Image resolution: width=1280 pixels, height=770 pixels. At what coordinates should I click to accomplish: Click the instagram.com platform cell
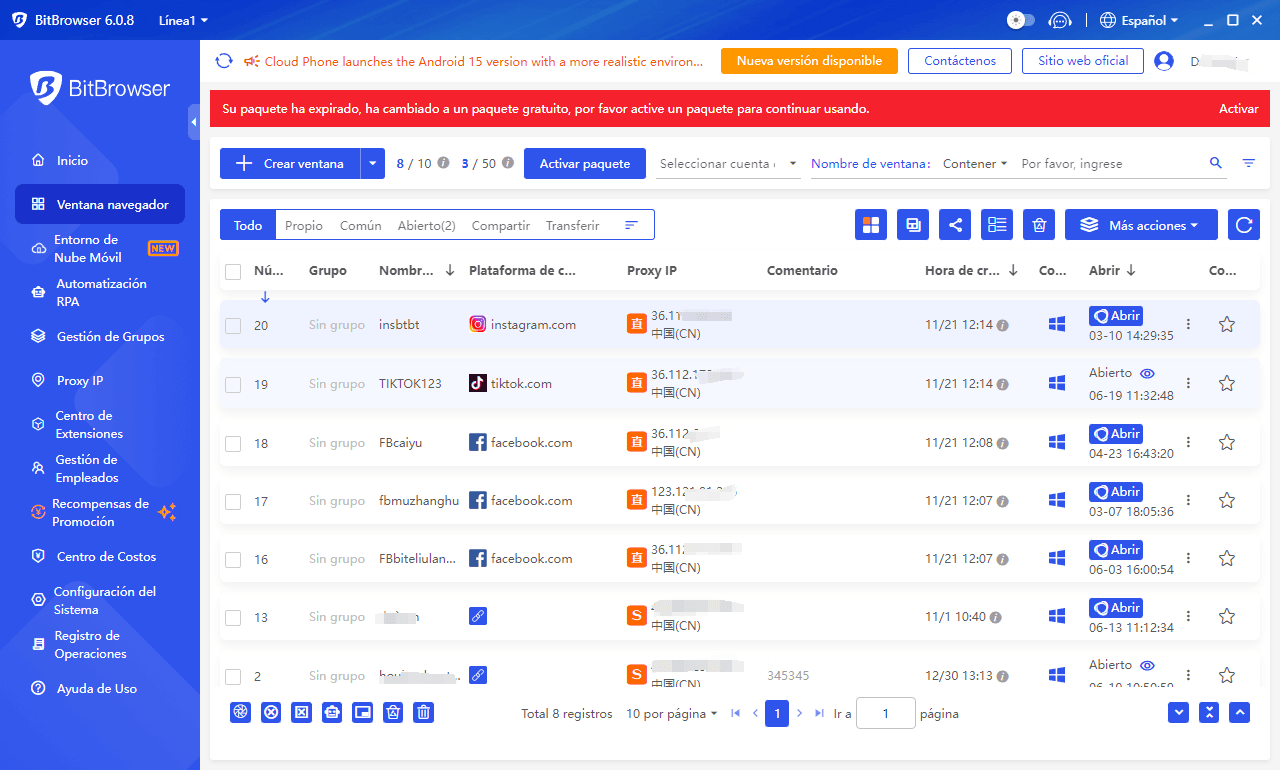[522, 324]
